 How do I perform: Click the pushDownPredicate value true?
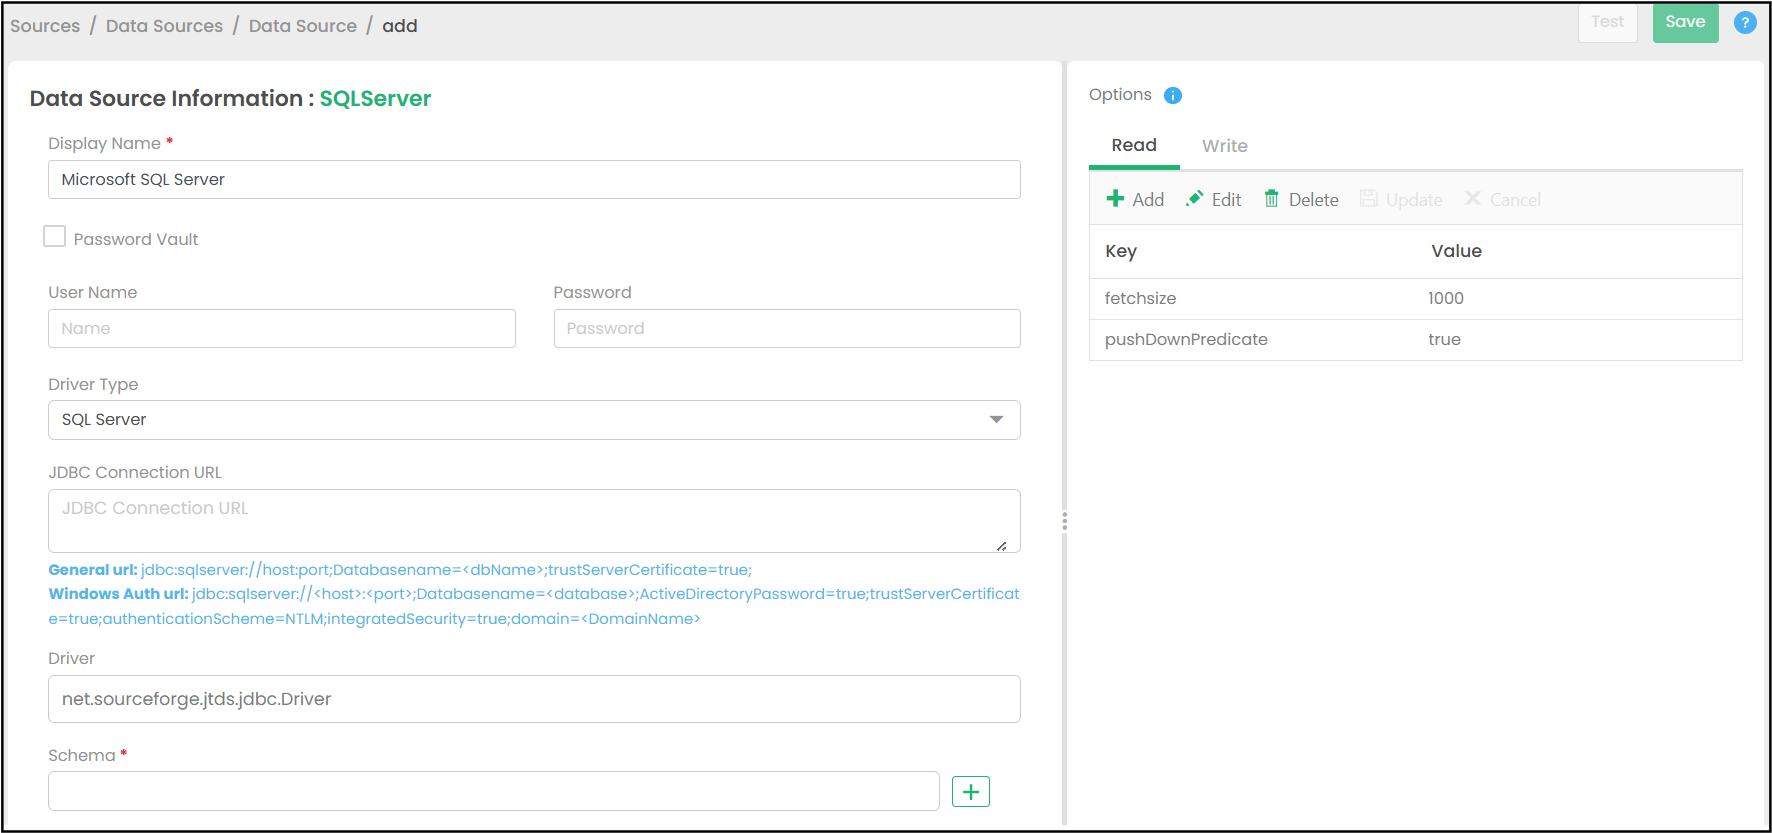pos(1444,340)
